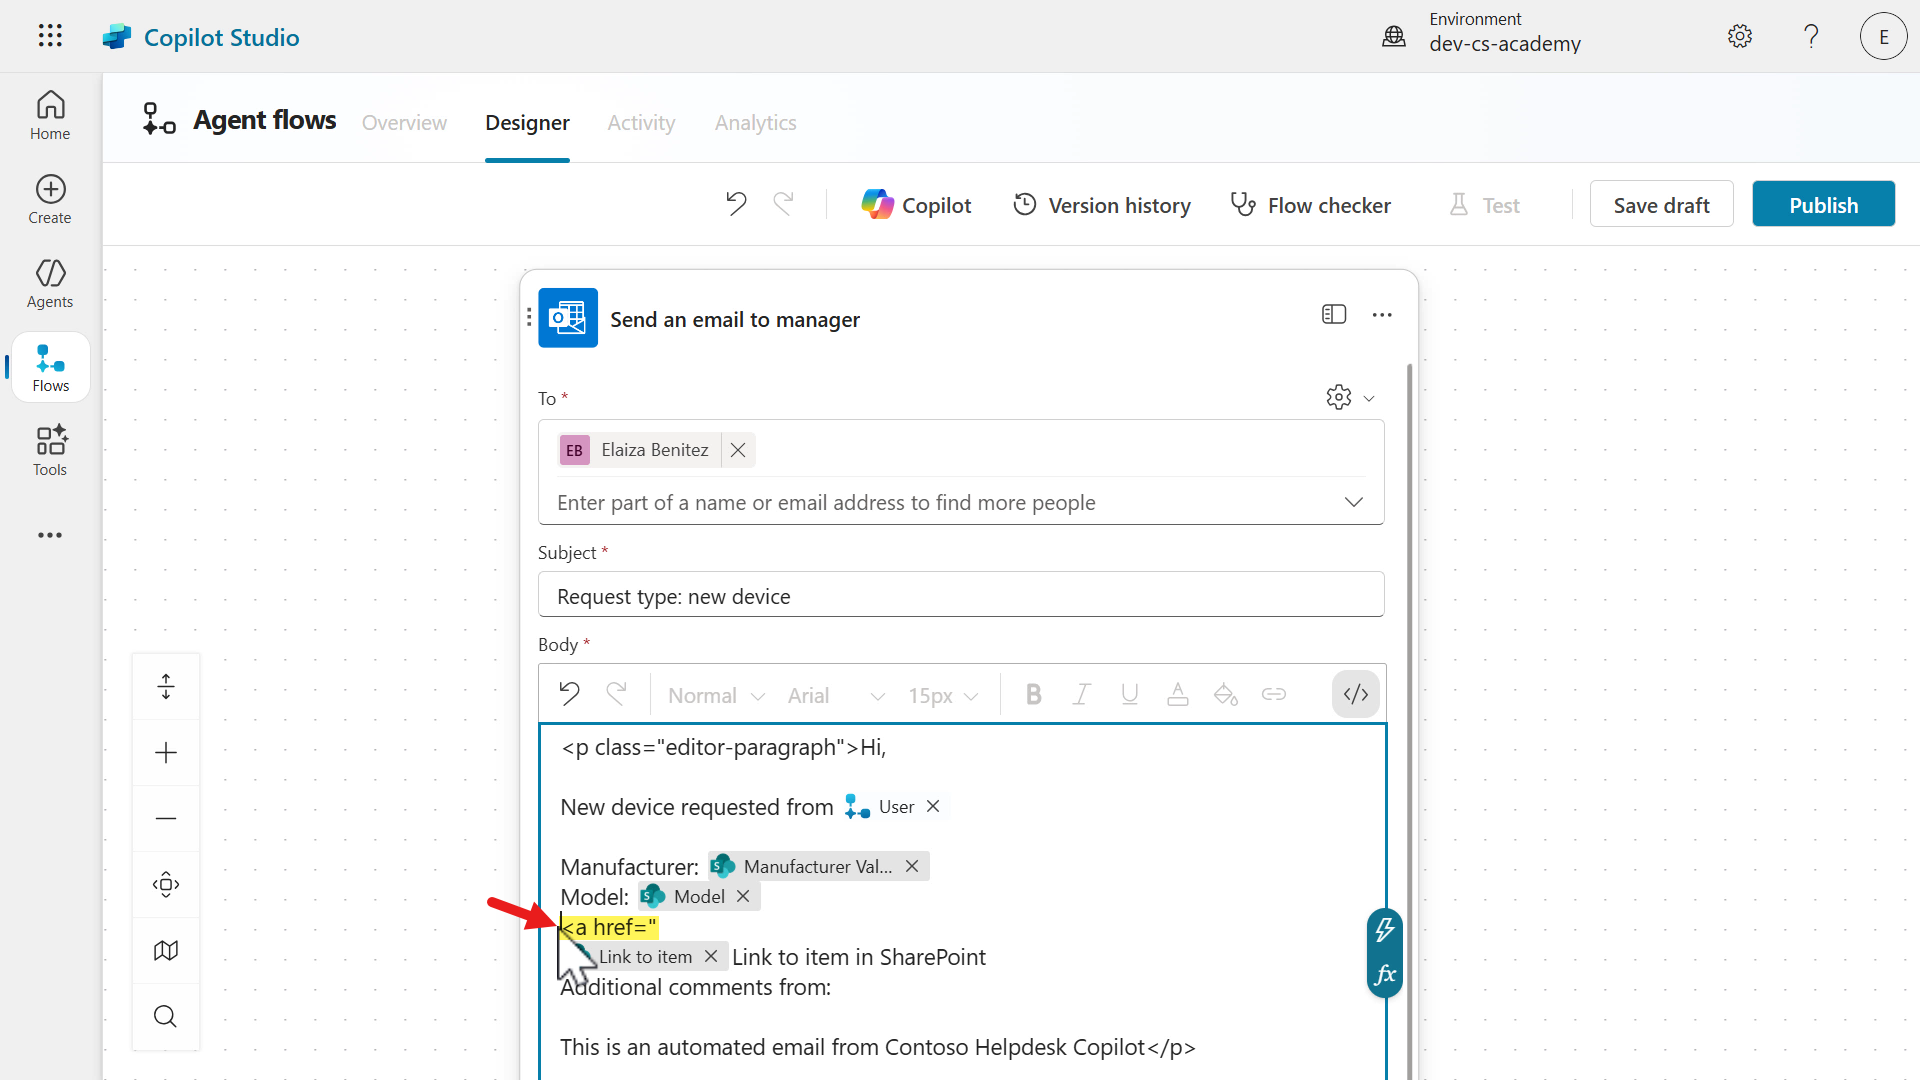
Task: Open the Tools sidebar item
Action: 50,450
